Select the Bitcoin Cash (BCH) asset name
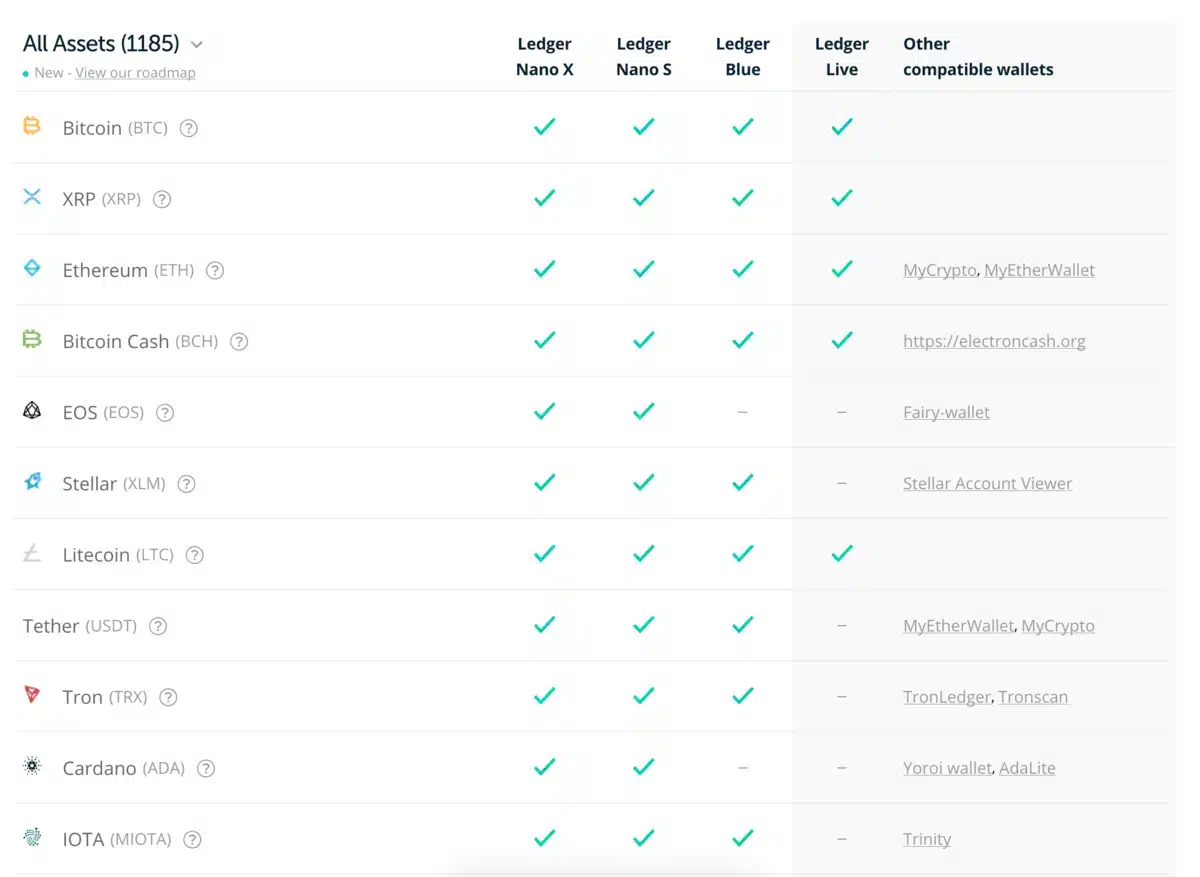1200x877 pixels. [x=140, y=341]
